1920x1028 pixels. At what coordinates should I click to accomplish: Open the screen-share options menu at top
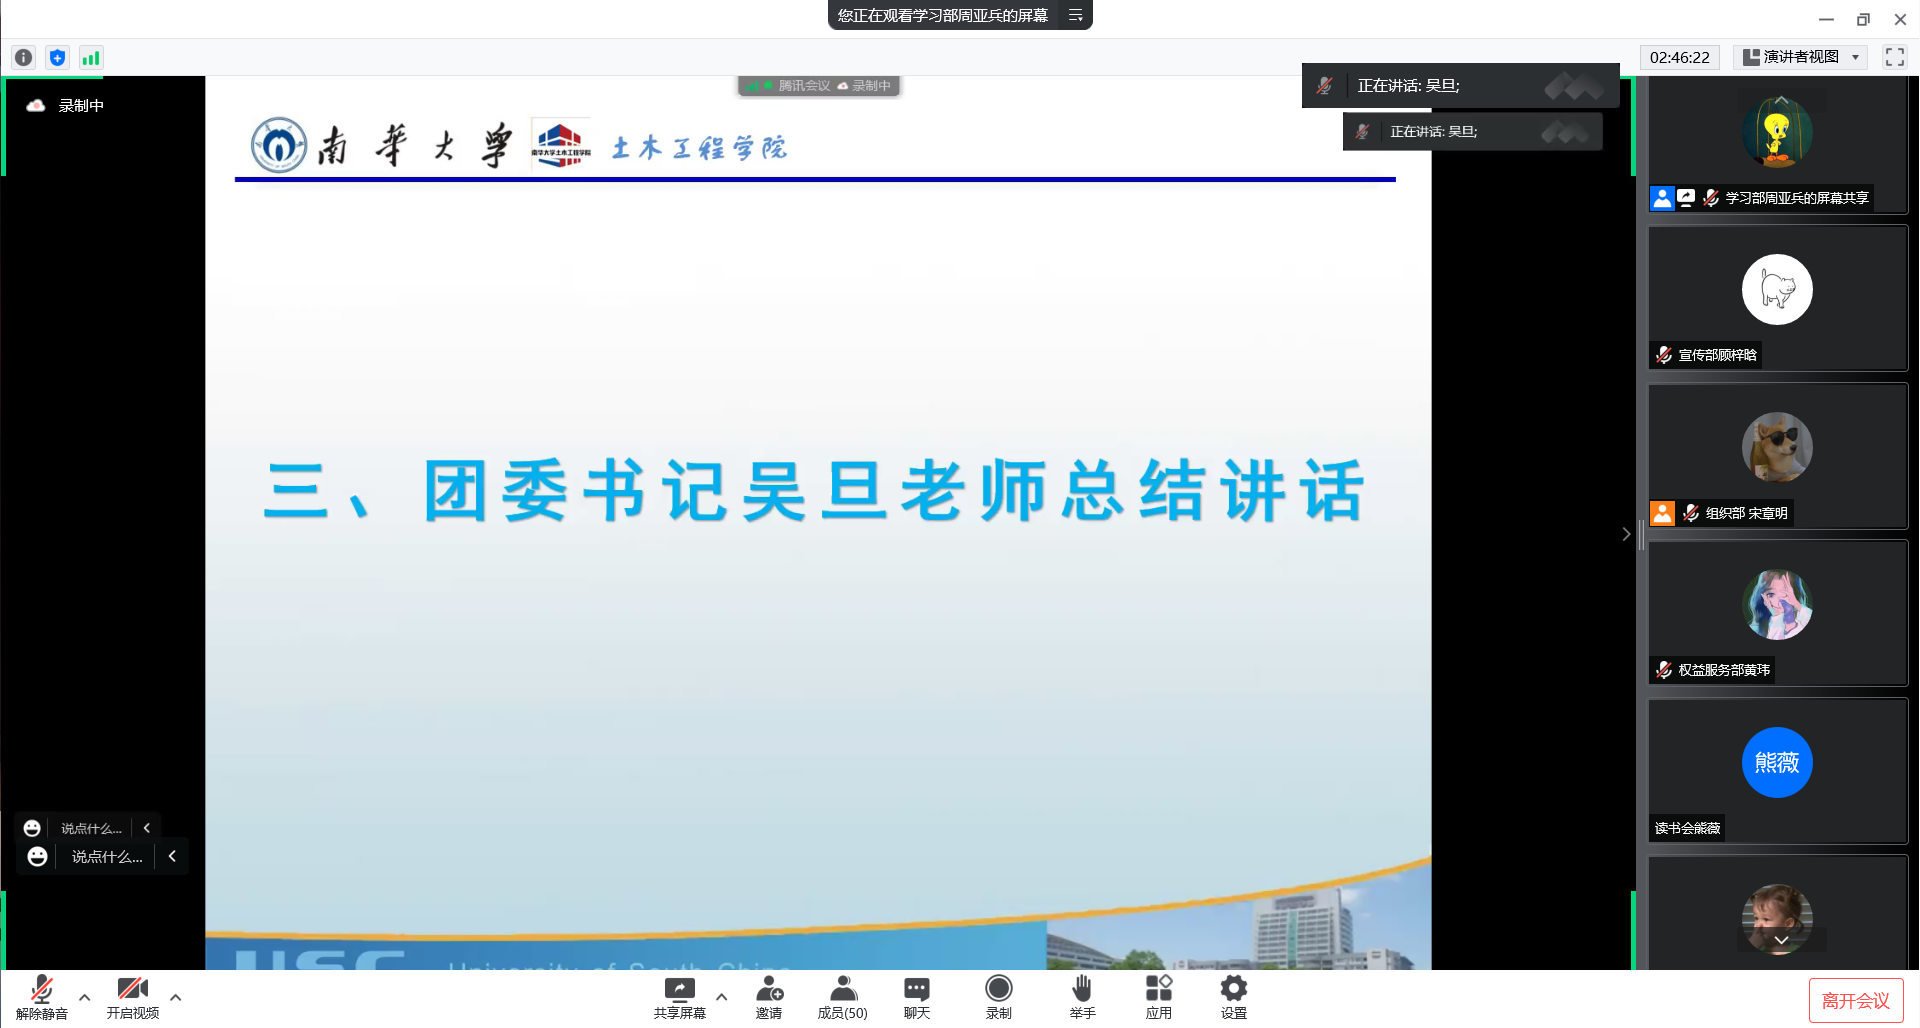[x=1076, y=15]
